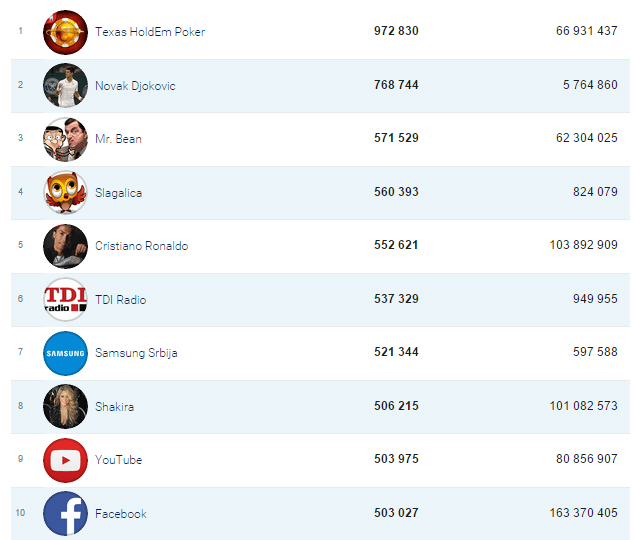Open the Texas HoldEm Poker page link
The height and width of the screenshot is (540, 634).
[150, 32]
